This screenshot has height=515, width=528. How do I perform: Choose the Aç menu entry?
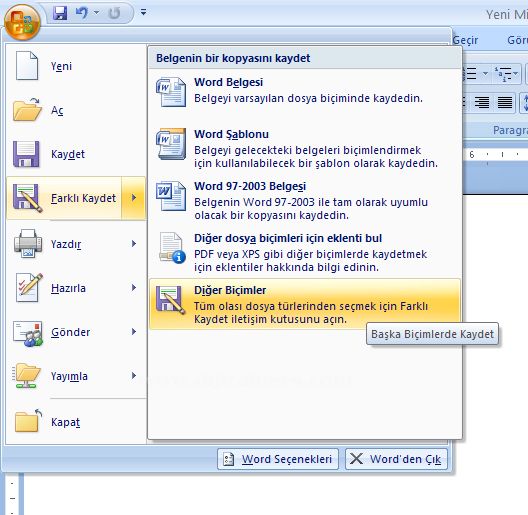(x=76, y=110)
